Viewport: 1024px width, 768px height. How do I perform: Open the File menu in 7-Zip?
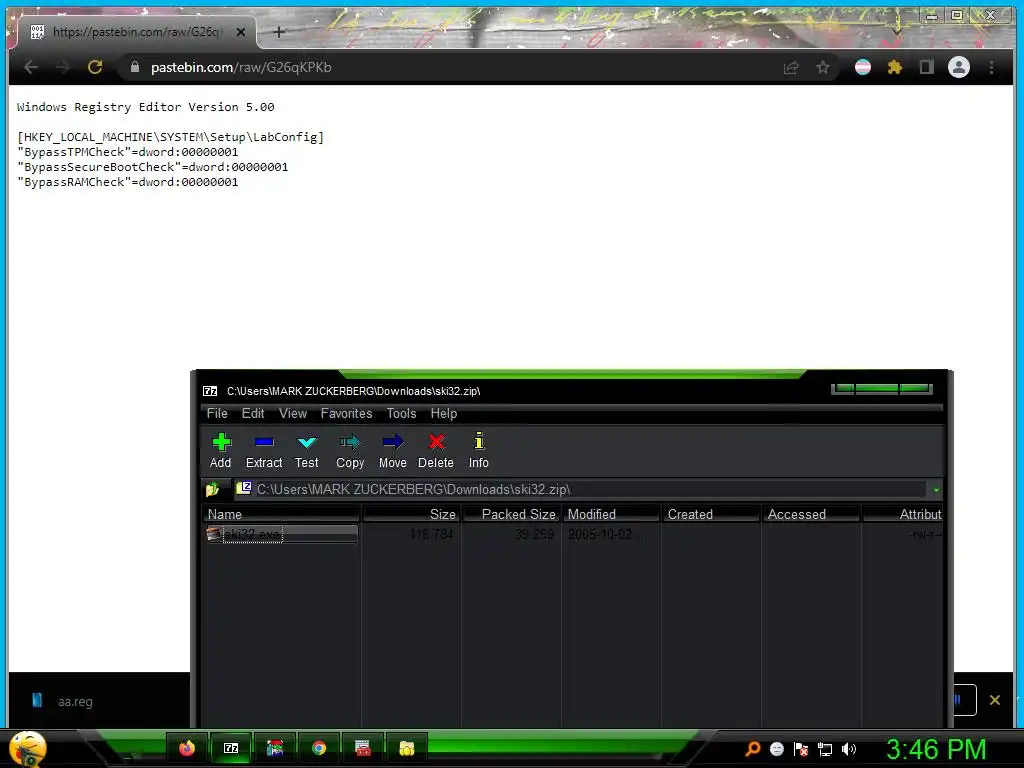217,413
